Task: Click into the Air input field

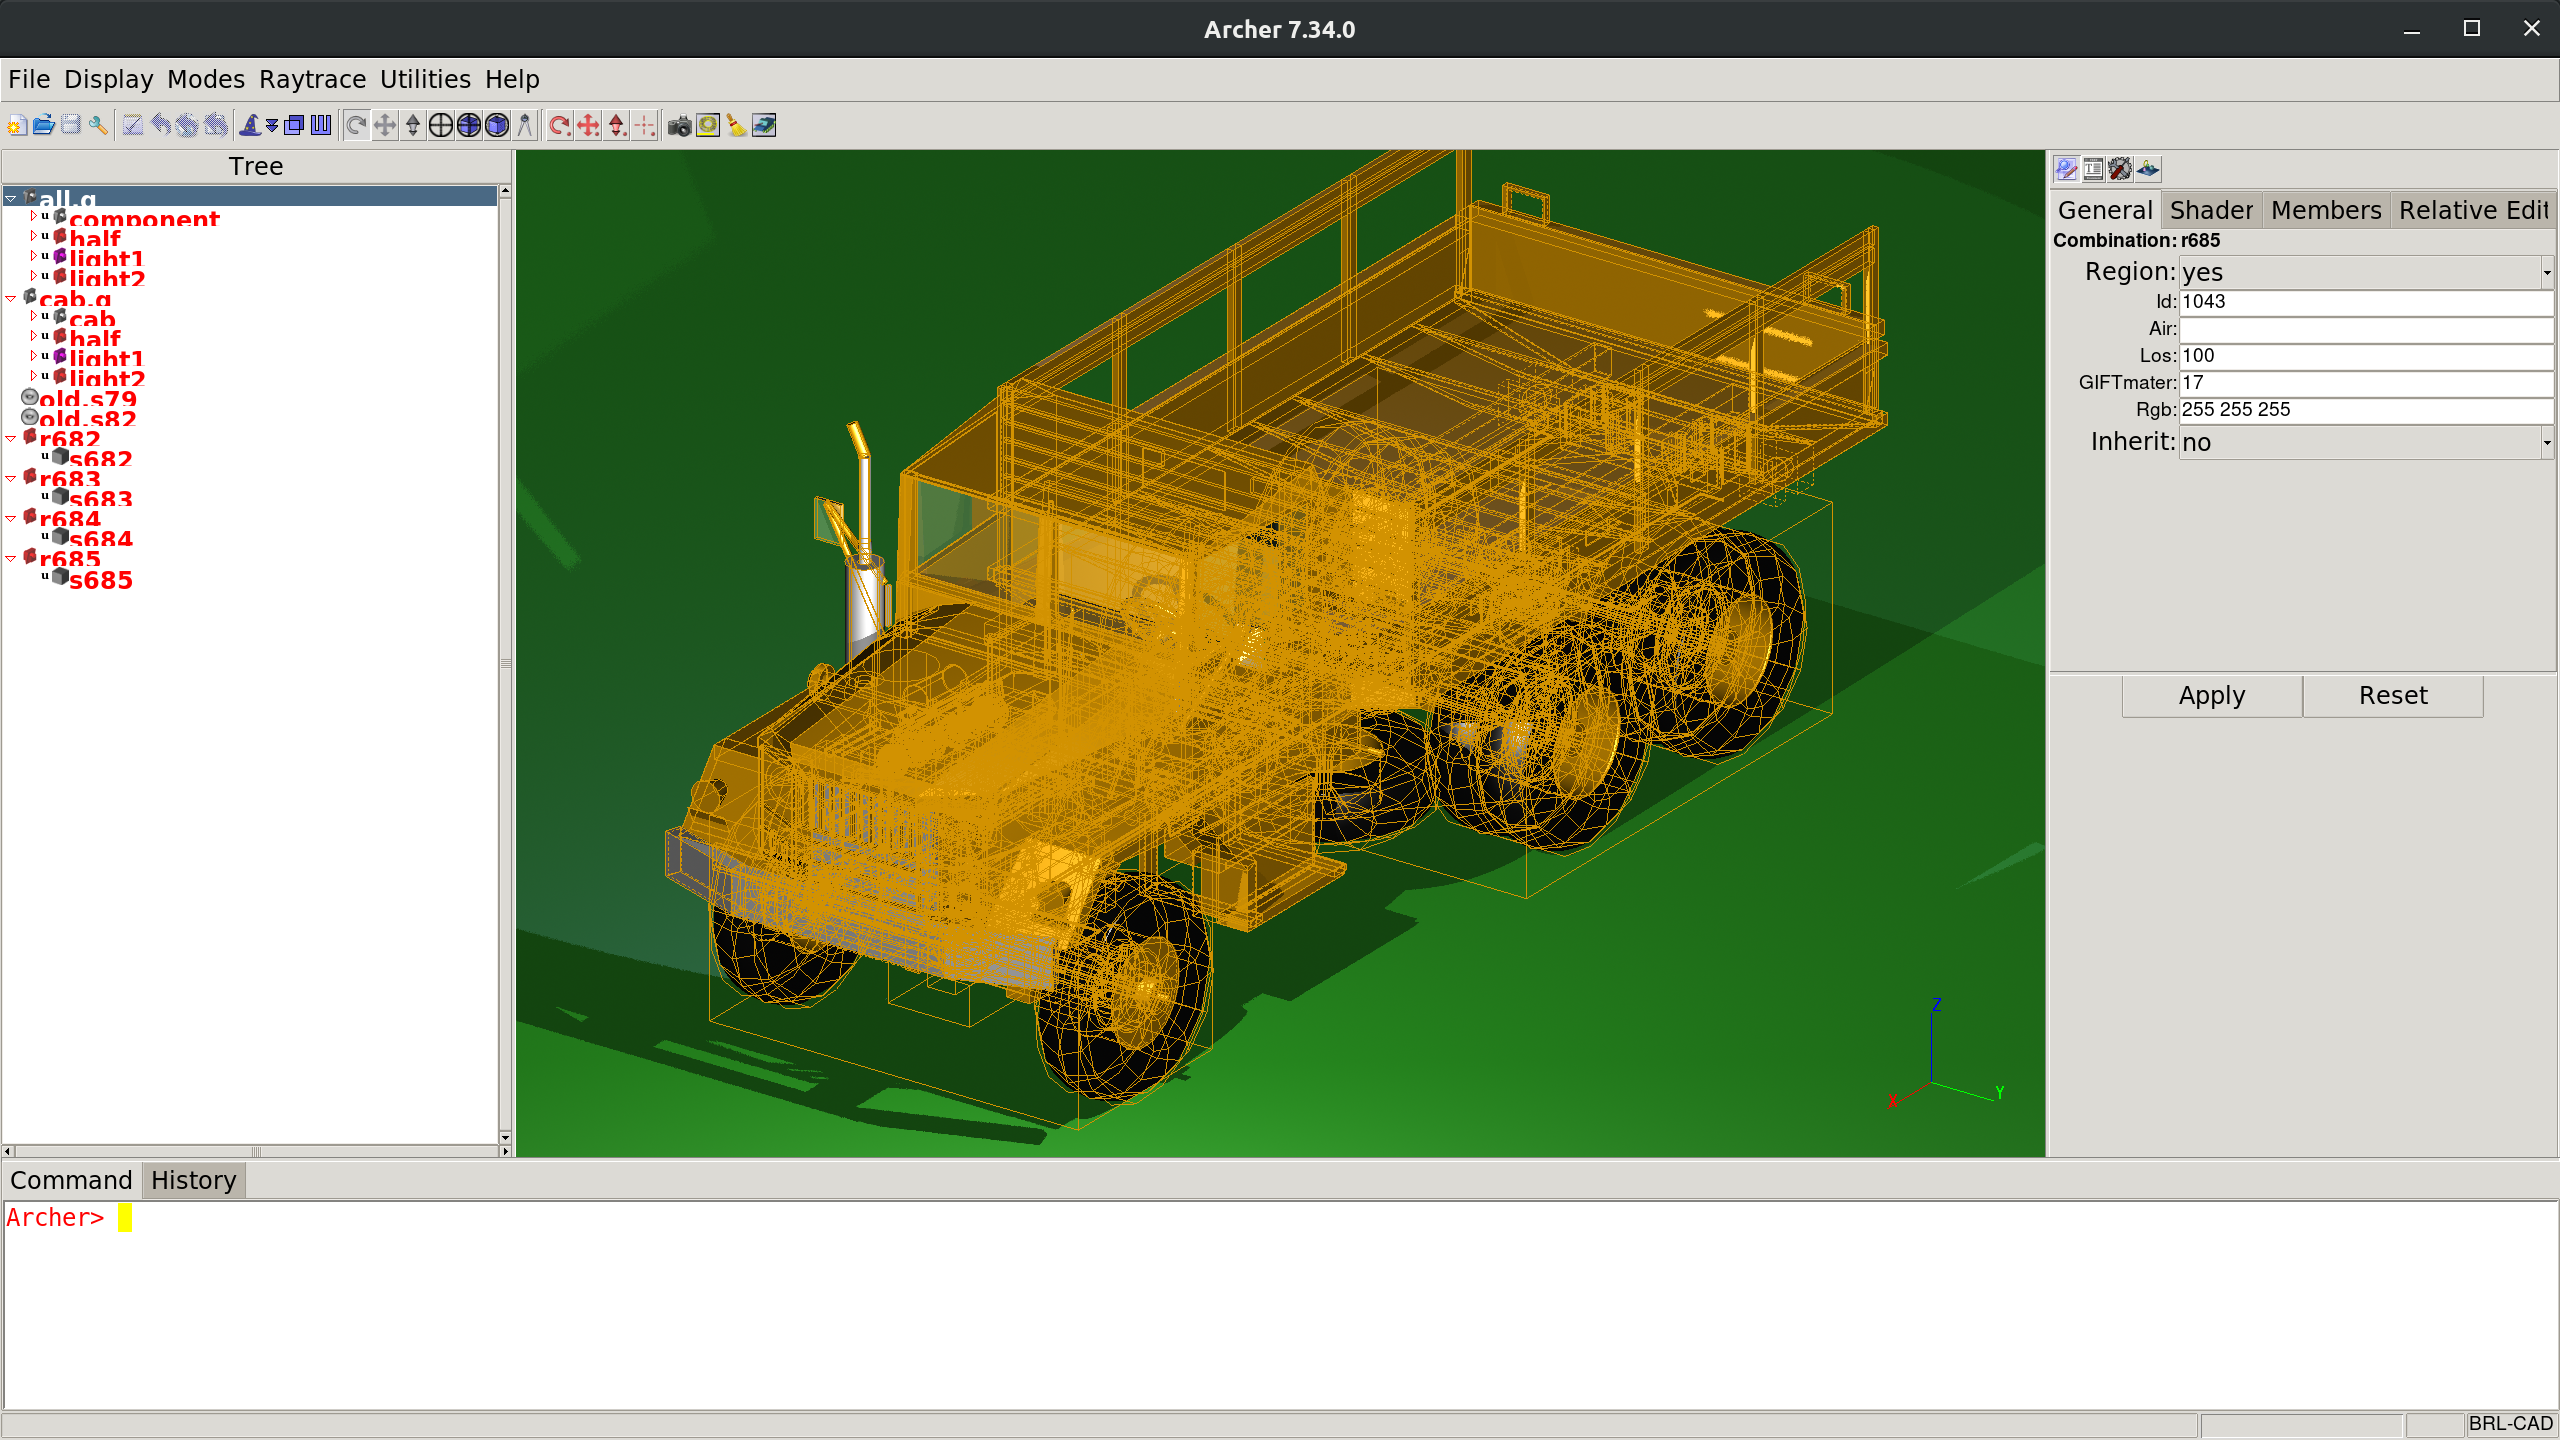Action: click(2365, 328)
